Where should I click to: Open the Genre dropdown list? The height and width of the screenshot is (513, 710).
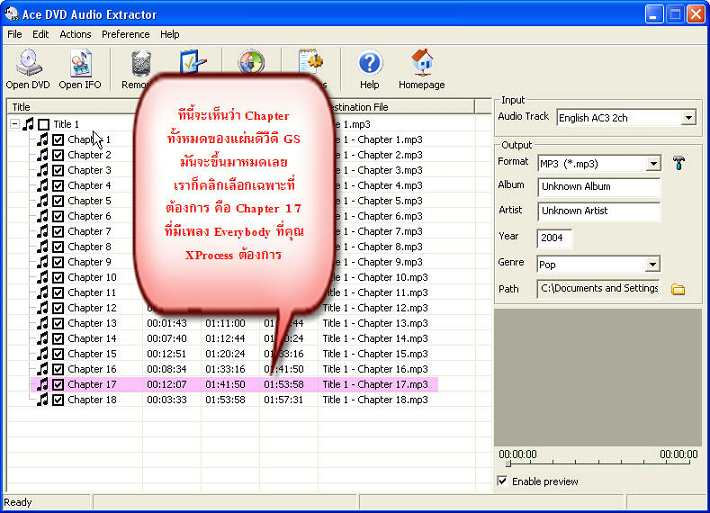[x=652, y=264]
